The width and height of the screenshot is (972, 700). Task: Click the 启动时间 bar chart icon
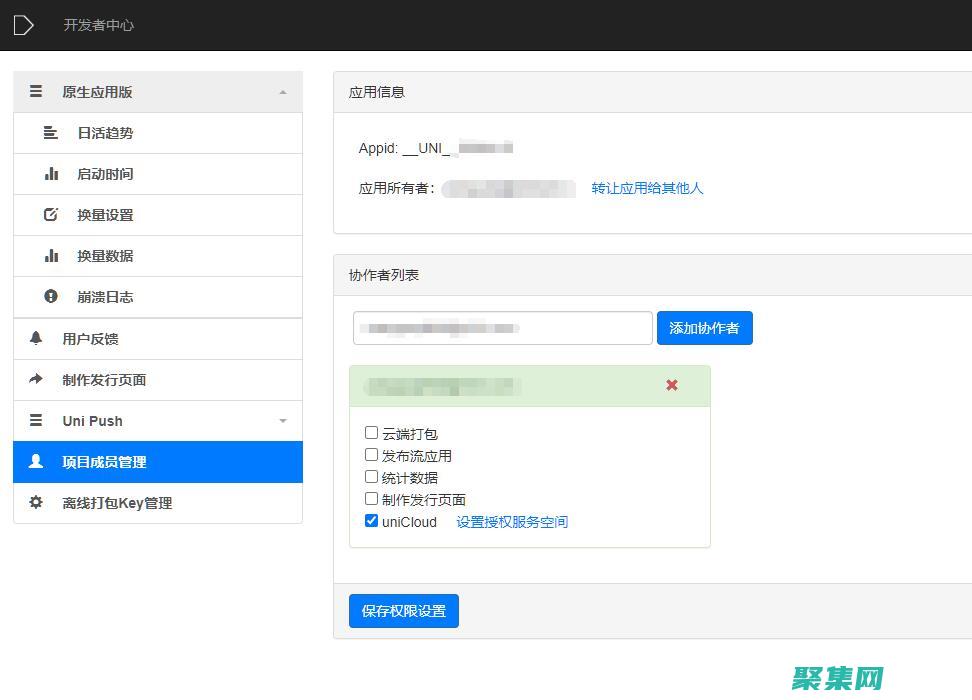pos(51,173)
